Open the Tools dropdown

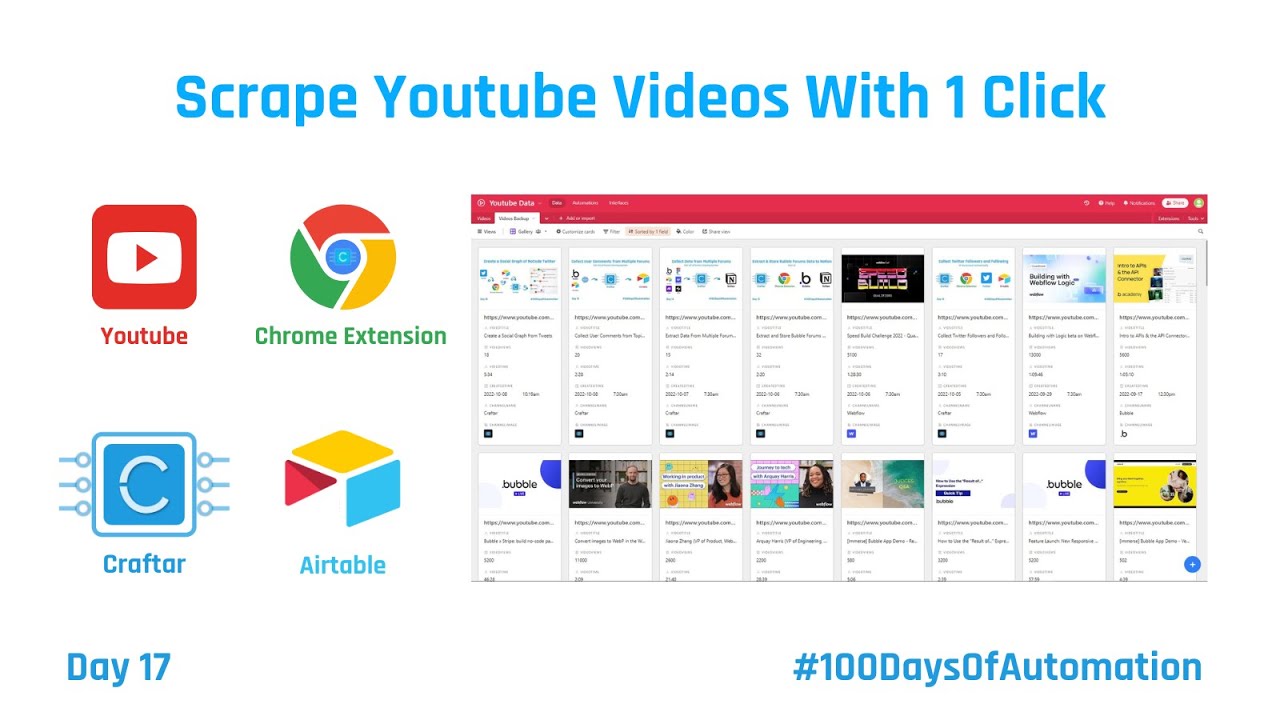[x=1195, y=218]
